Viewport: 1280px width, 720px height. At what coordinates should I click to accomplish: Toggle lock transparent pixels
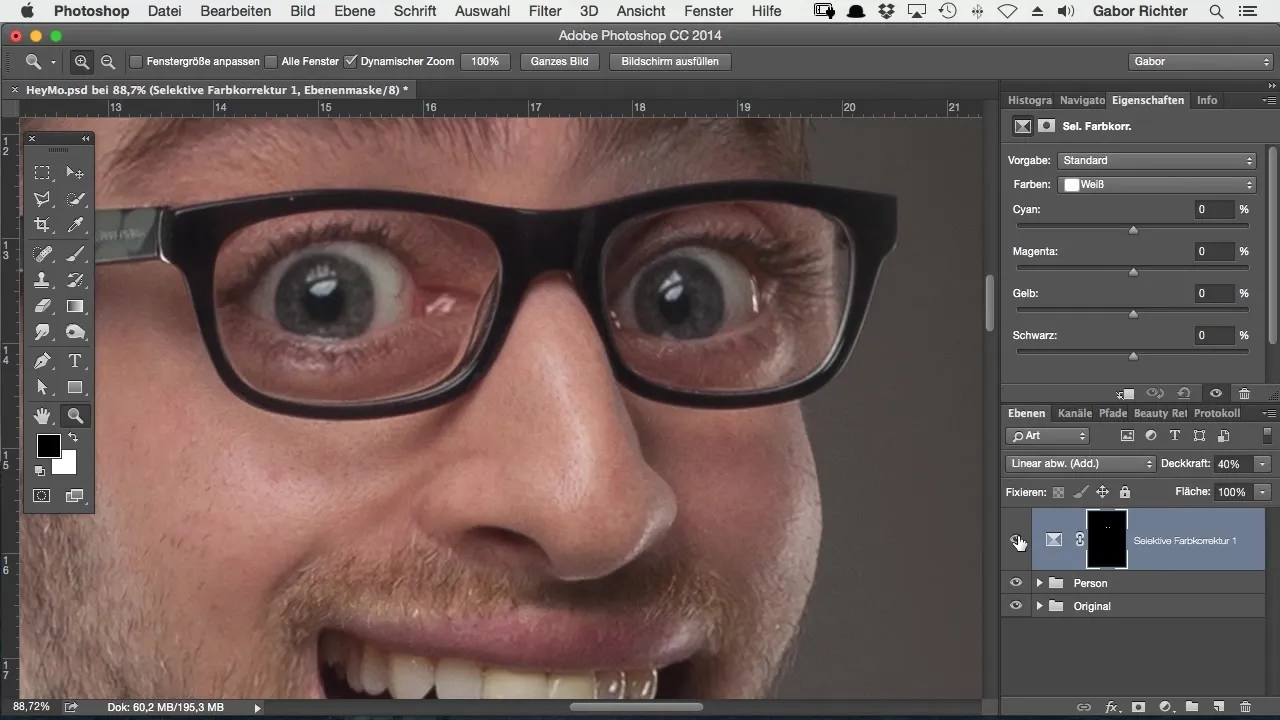coord(1058,492)
